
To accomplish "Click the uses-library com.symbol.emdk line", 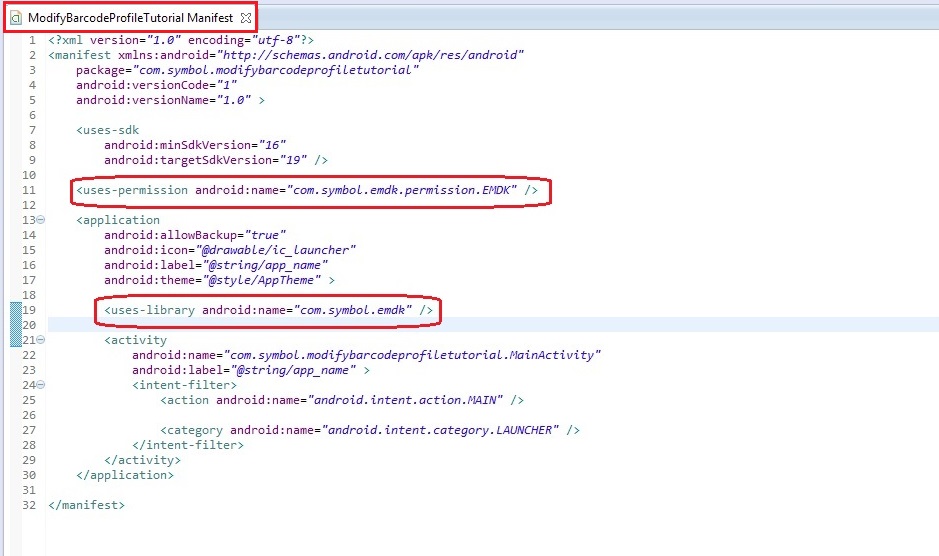I will 268,311.
